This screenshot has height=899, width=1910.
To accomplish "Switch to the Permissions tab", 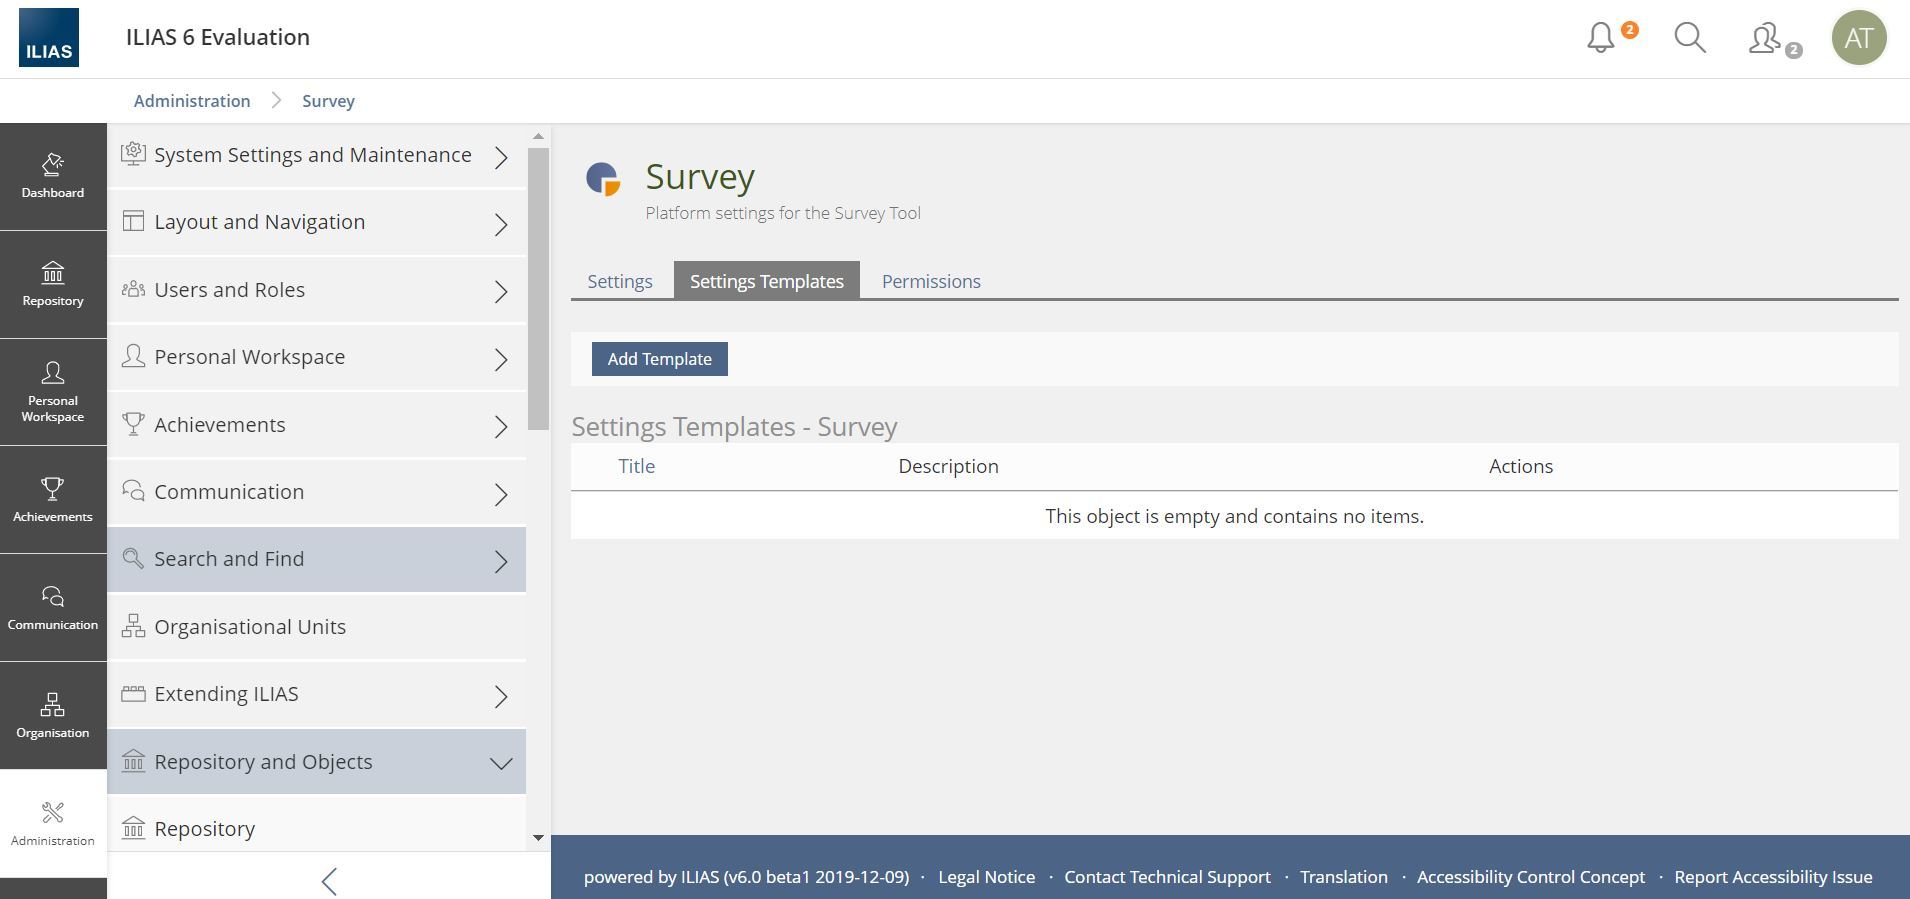I will (931, 281).
